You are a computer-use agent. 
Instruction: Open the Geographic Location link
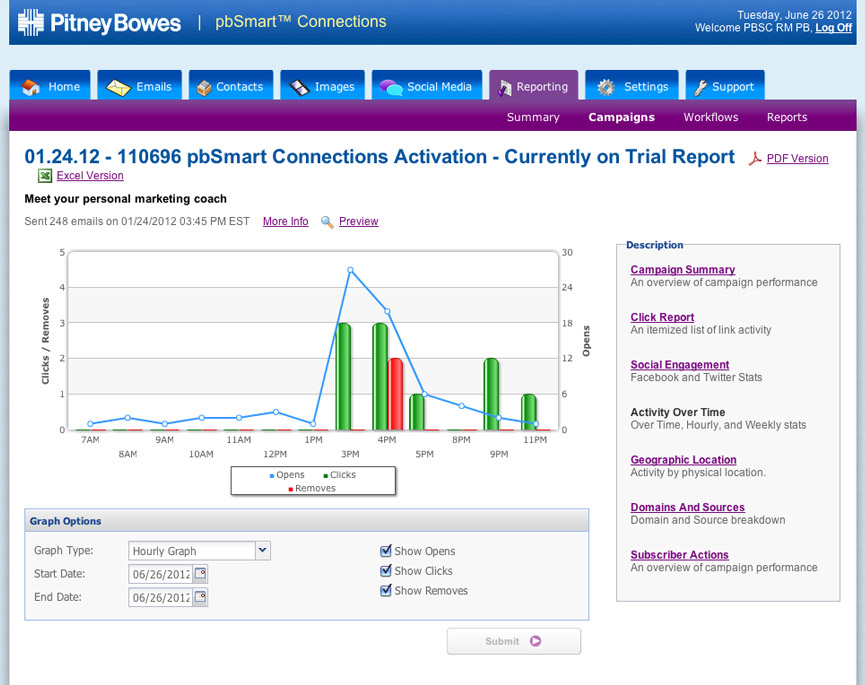click(683, 459)
